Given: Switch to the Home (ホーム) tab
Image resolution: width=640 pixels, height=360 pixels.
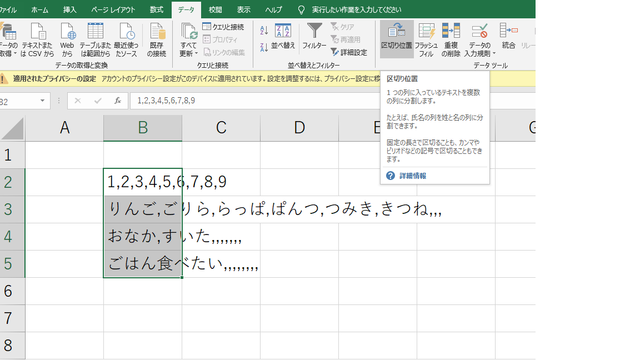Looking at the screenshot, I should tap(40, 10).
